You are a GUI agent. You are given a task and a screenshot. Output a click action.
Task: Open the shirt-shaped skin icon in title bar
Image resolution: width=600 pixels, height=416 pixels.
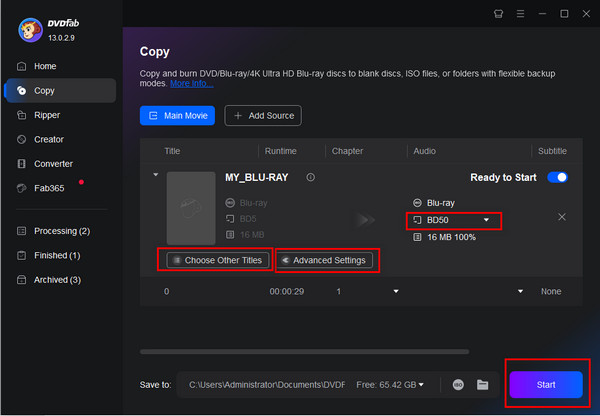coord(499,14)
